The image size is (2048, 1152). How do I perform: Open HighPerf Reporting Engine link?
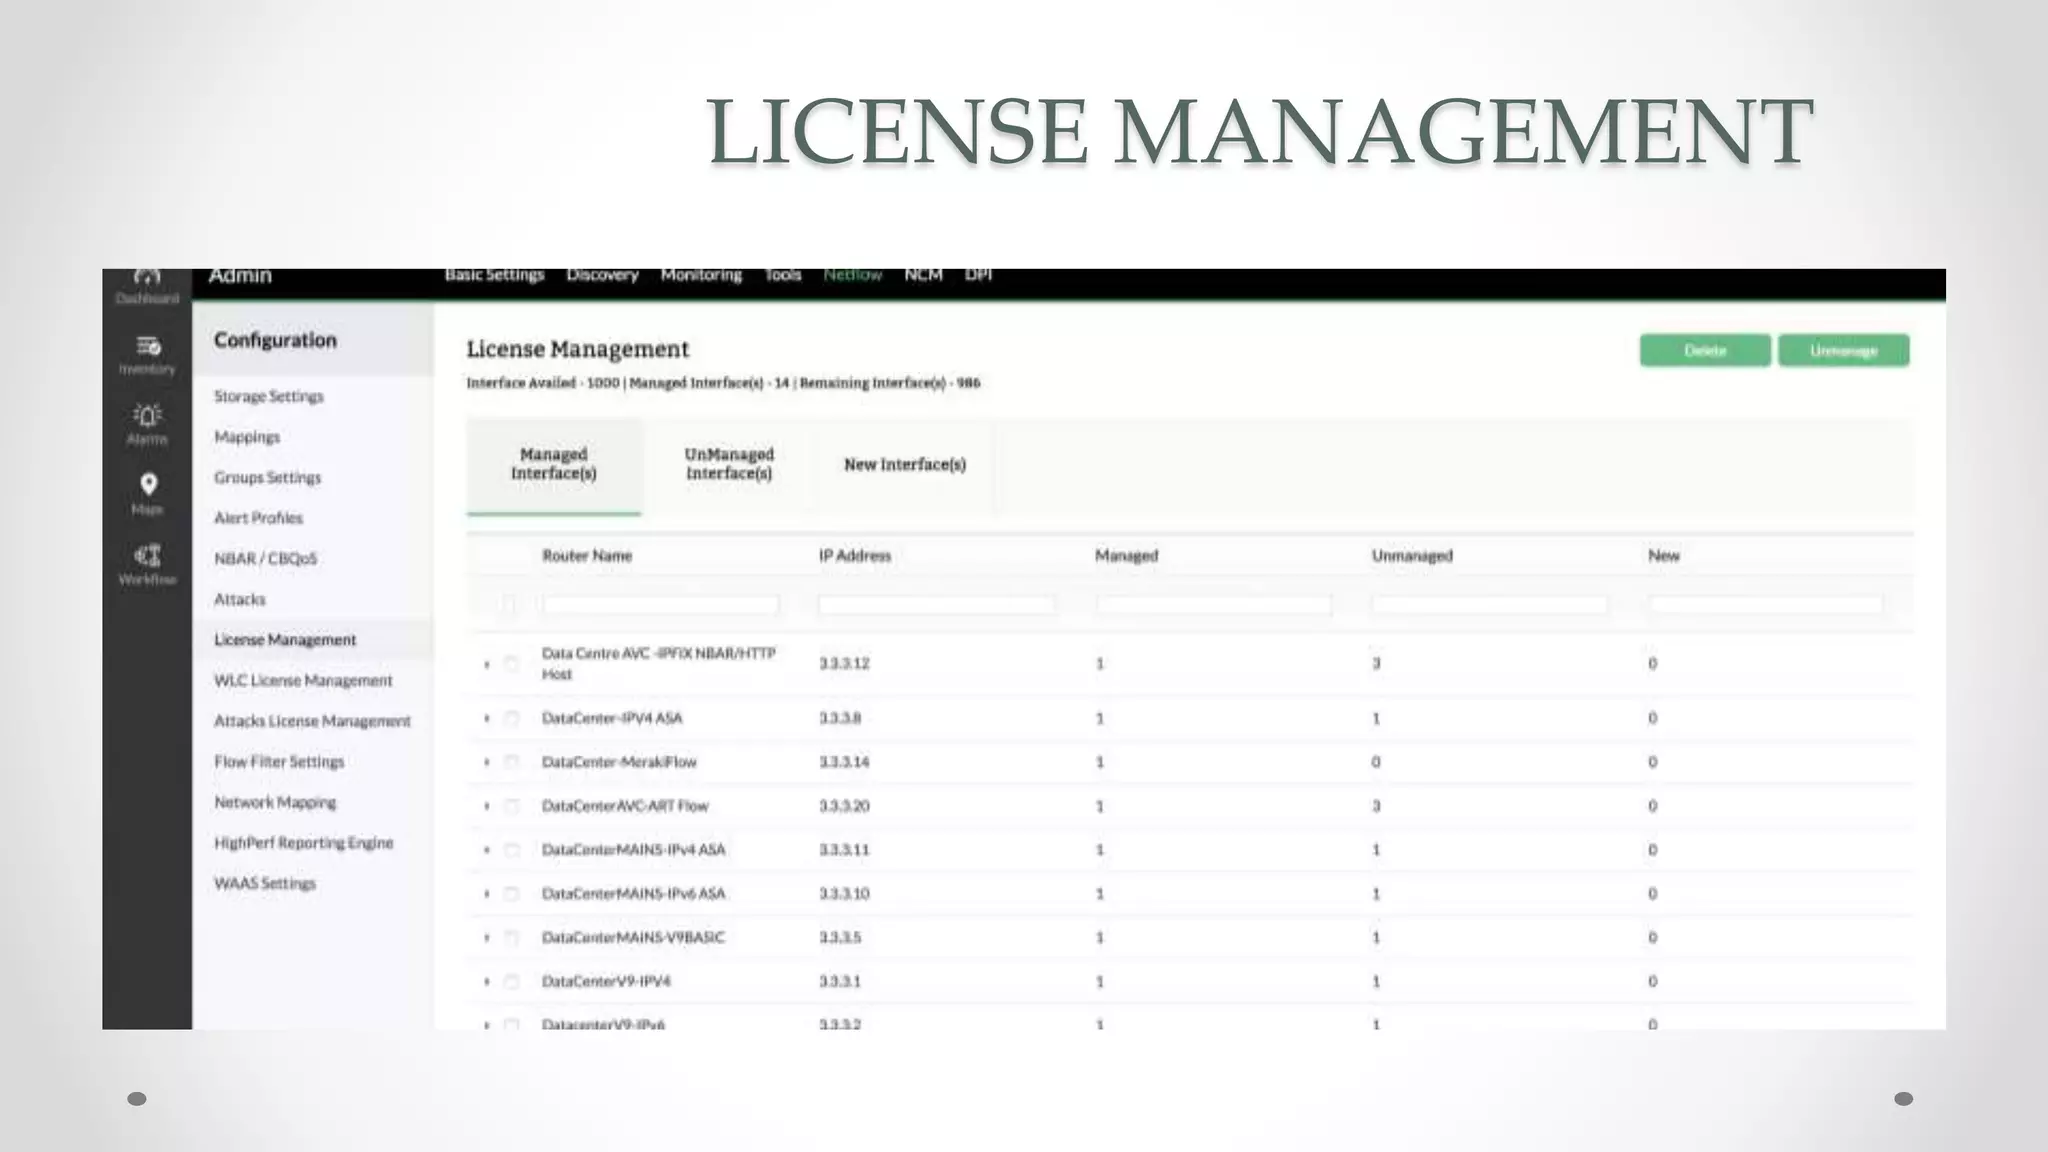point(303,843)
